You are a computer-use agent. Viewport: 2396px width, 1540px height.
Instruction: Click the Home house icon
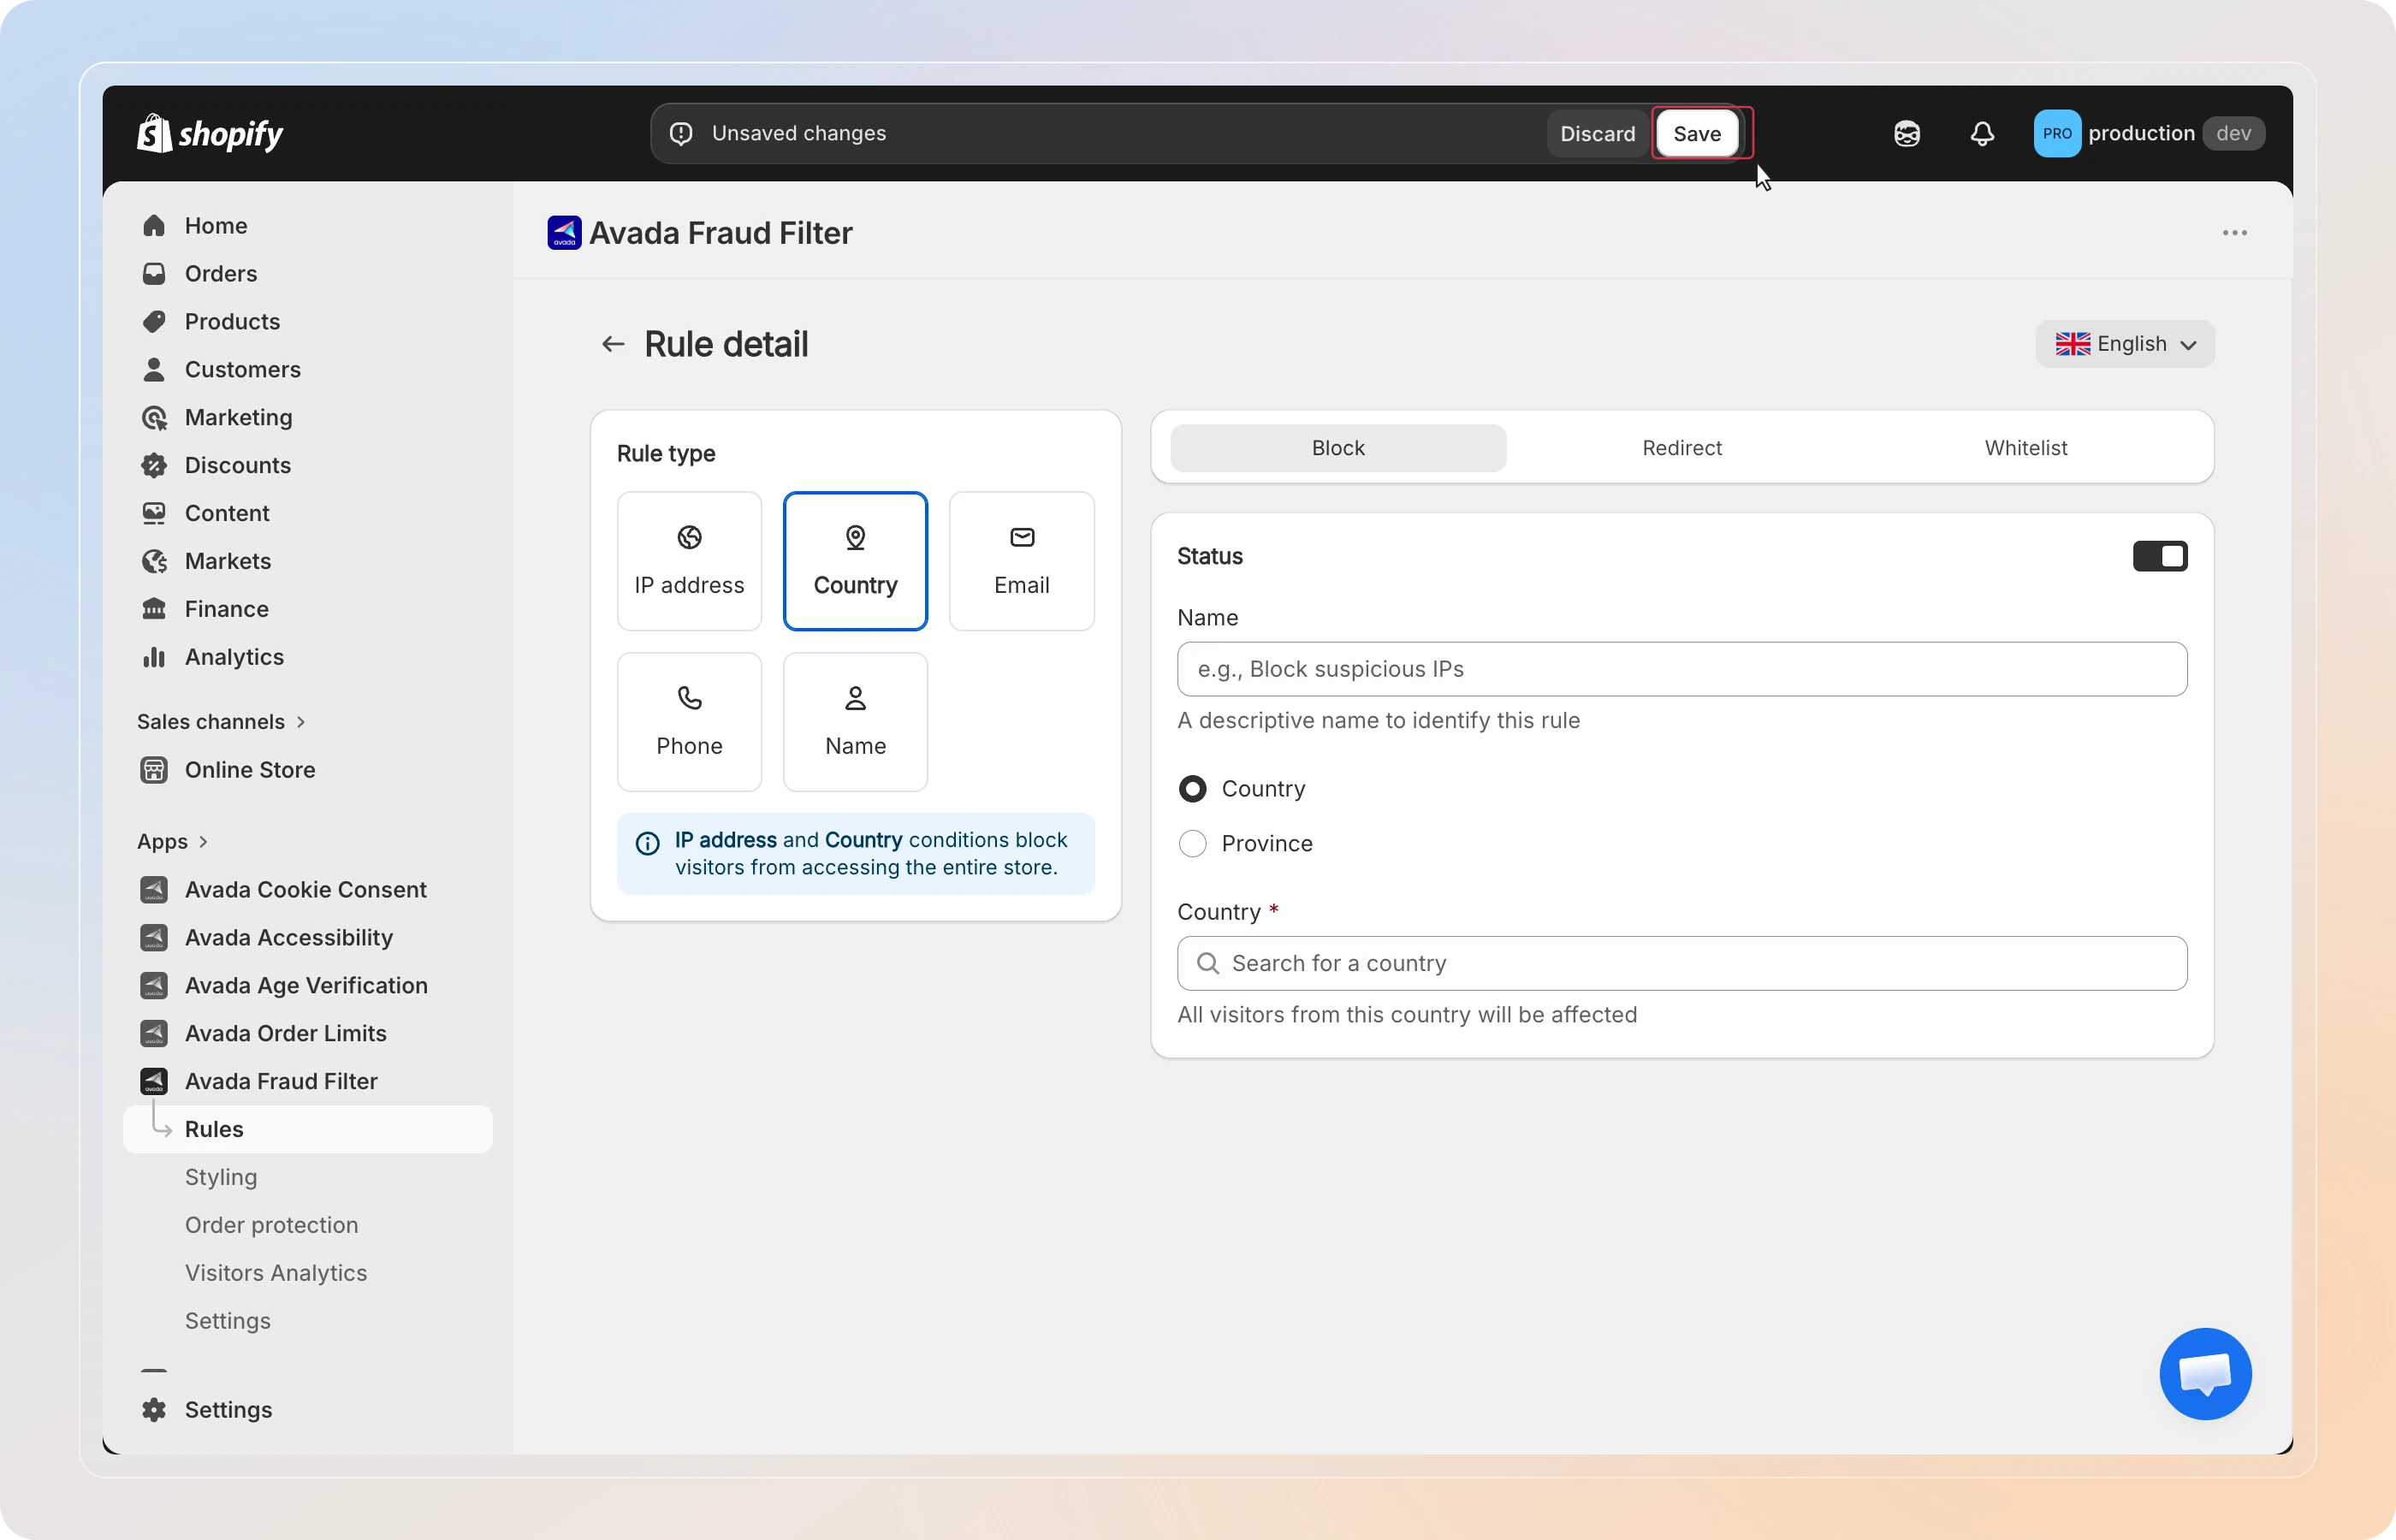[154, 226]
